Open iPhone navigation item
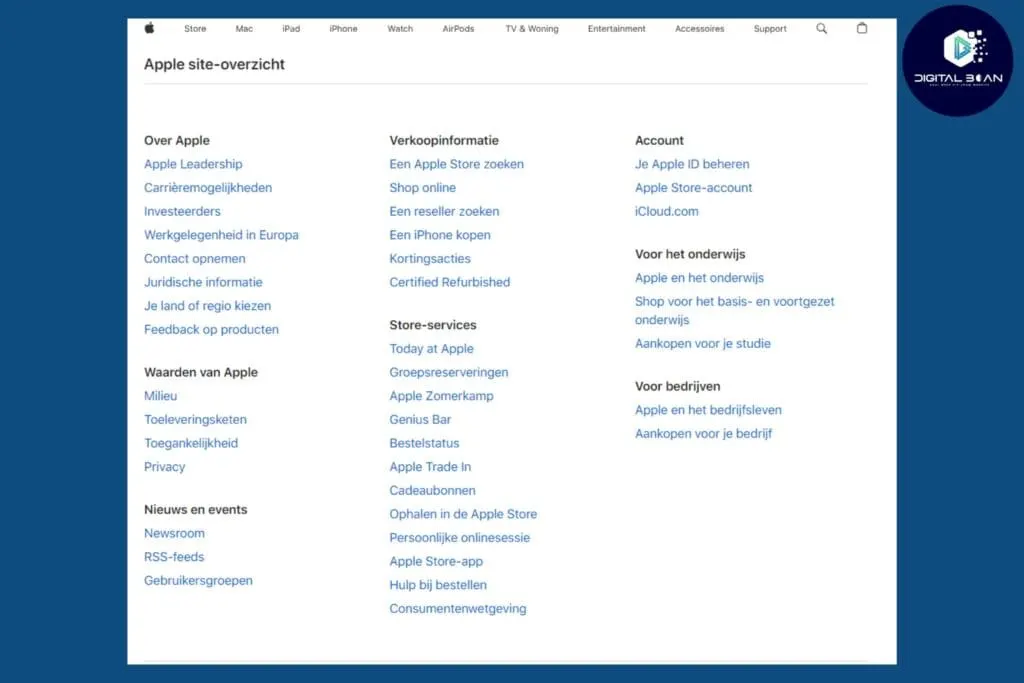 pos(344,29)
